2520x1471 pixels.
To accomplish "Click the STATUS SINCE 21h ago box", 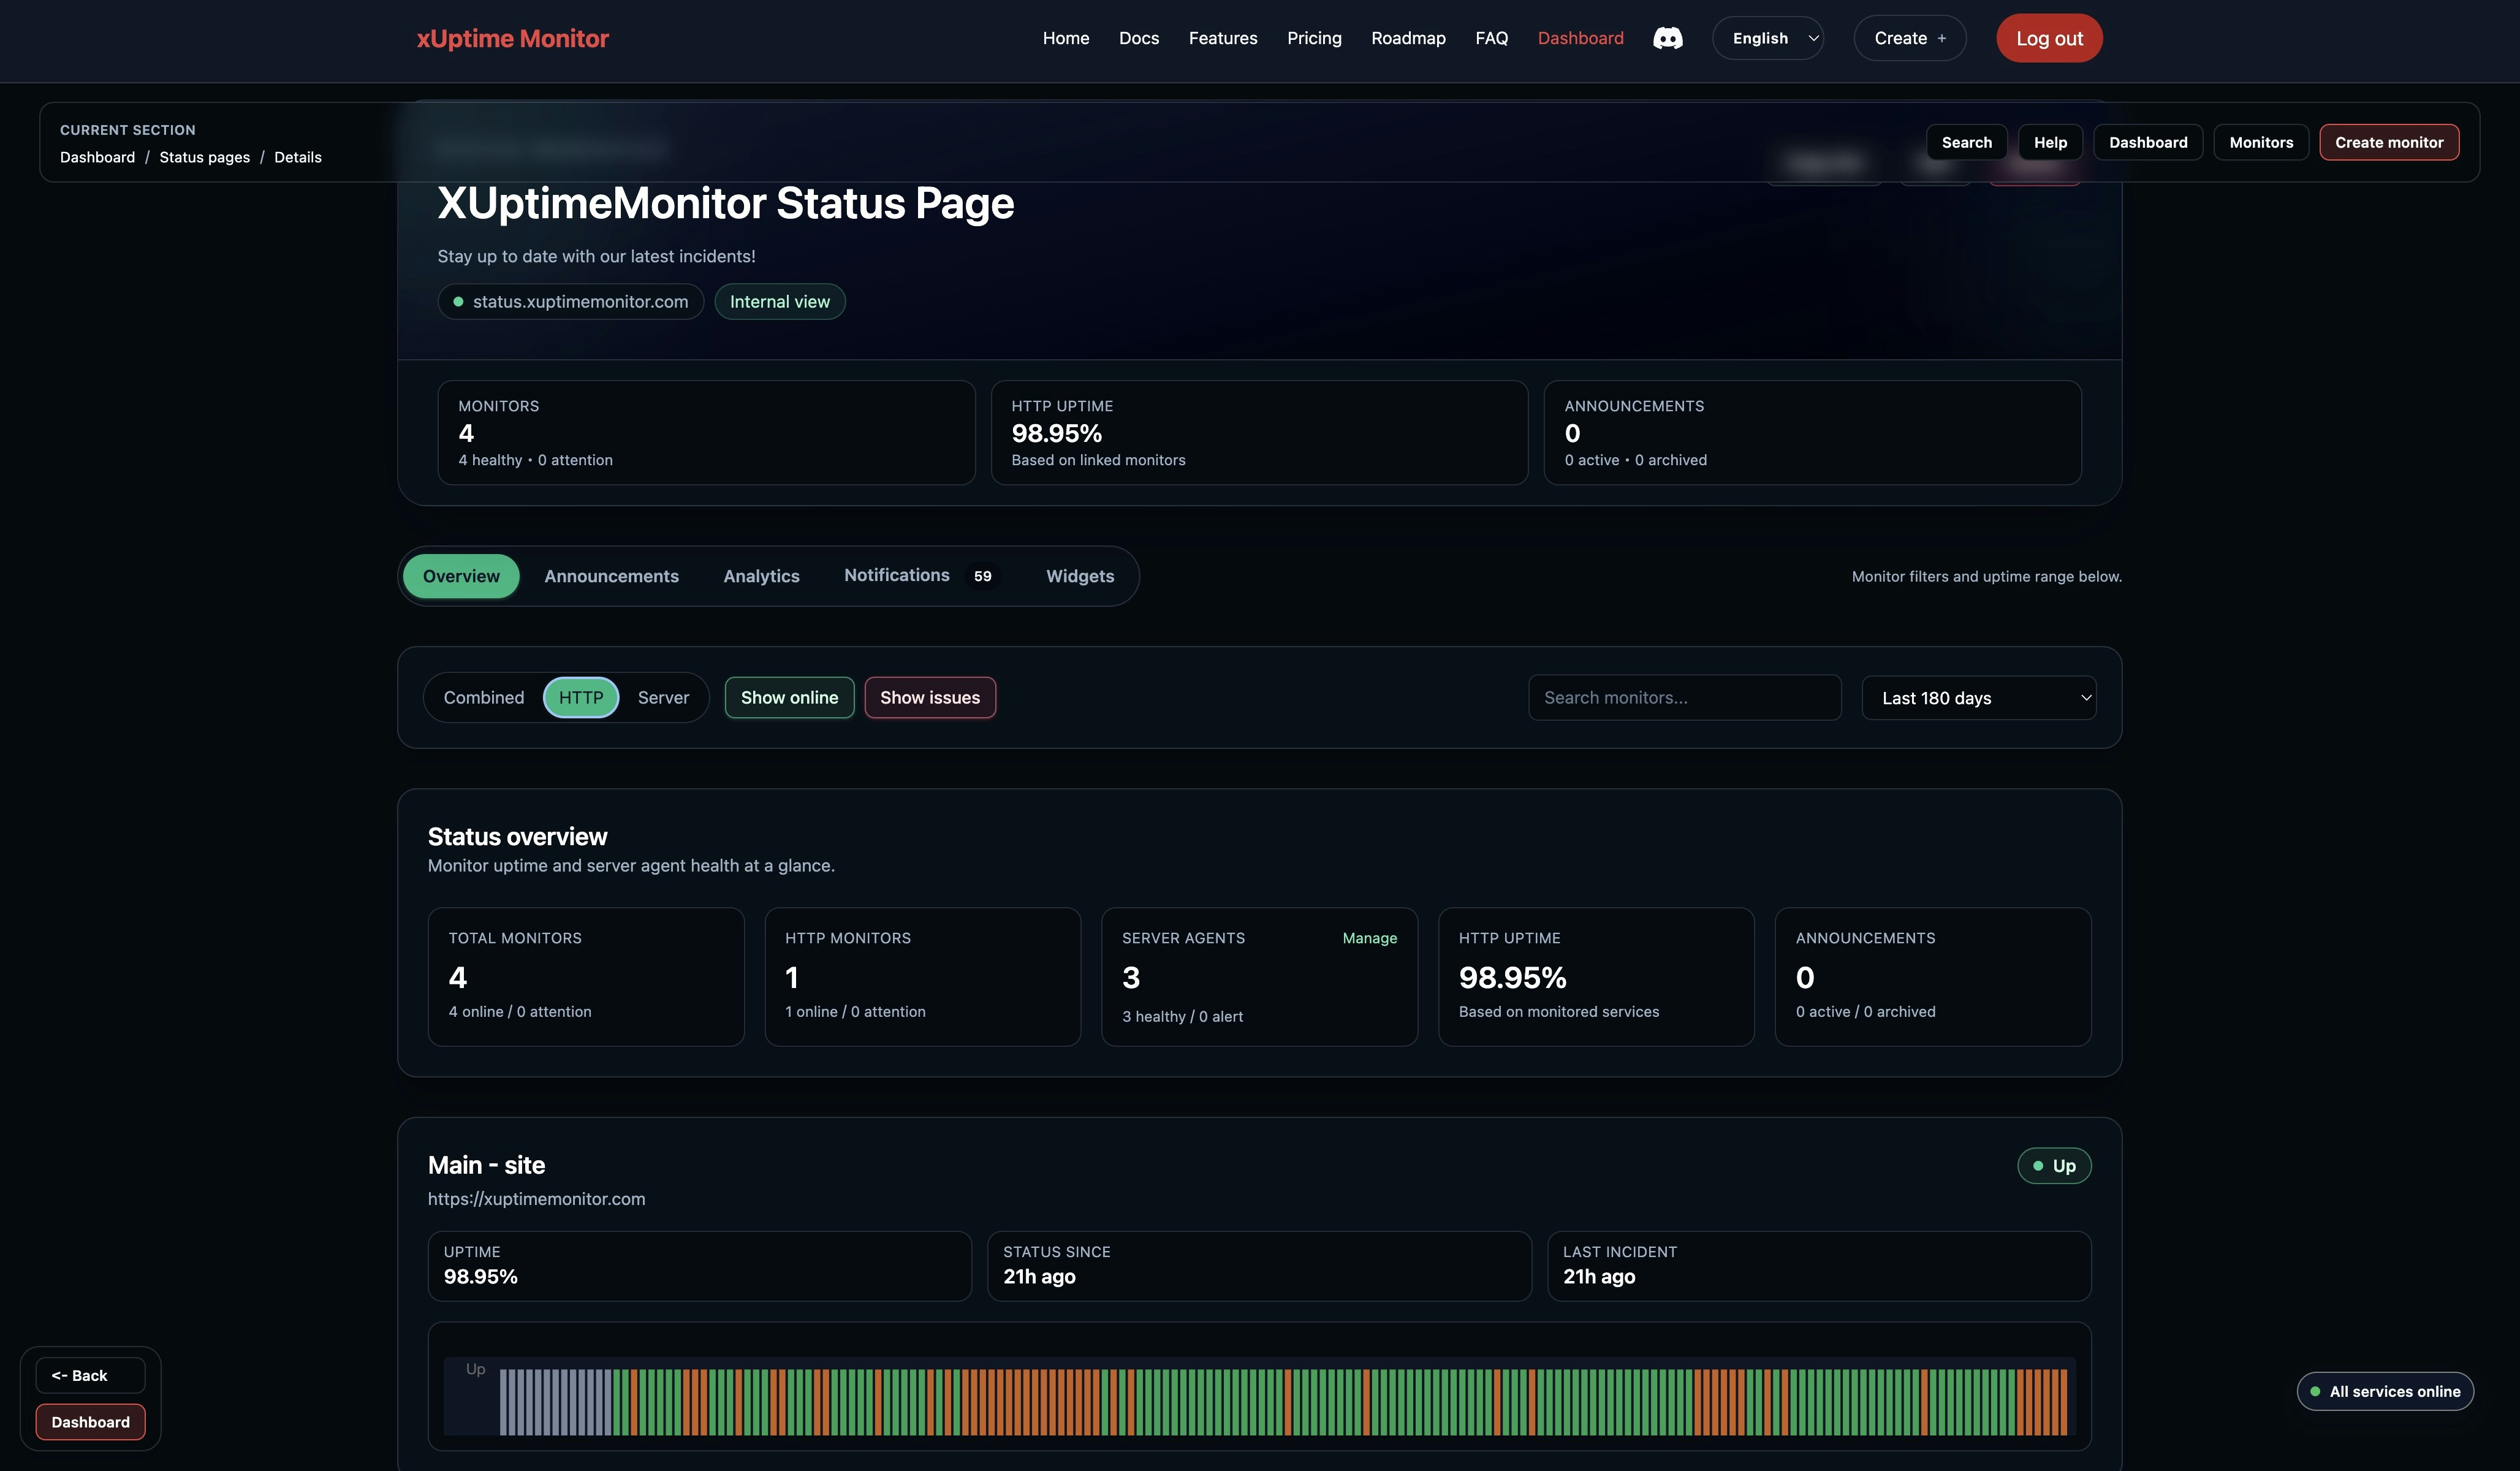I will pos(1259,1266).
